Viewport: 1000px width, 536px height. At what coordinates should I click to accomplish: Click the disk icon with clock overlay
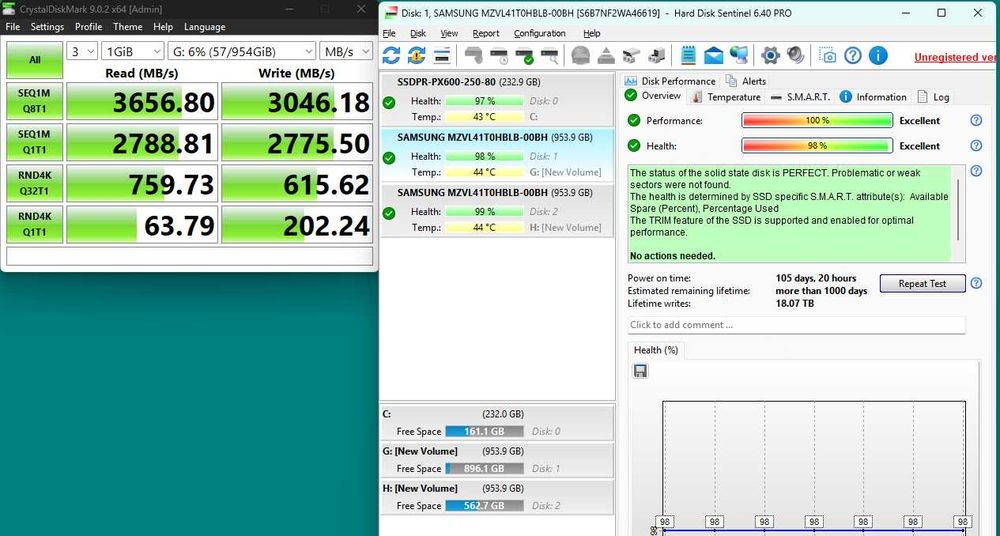(x=498, y=56)
